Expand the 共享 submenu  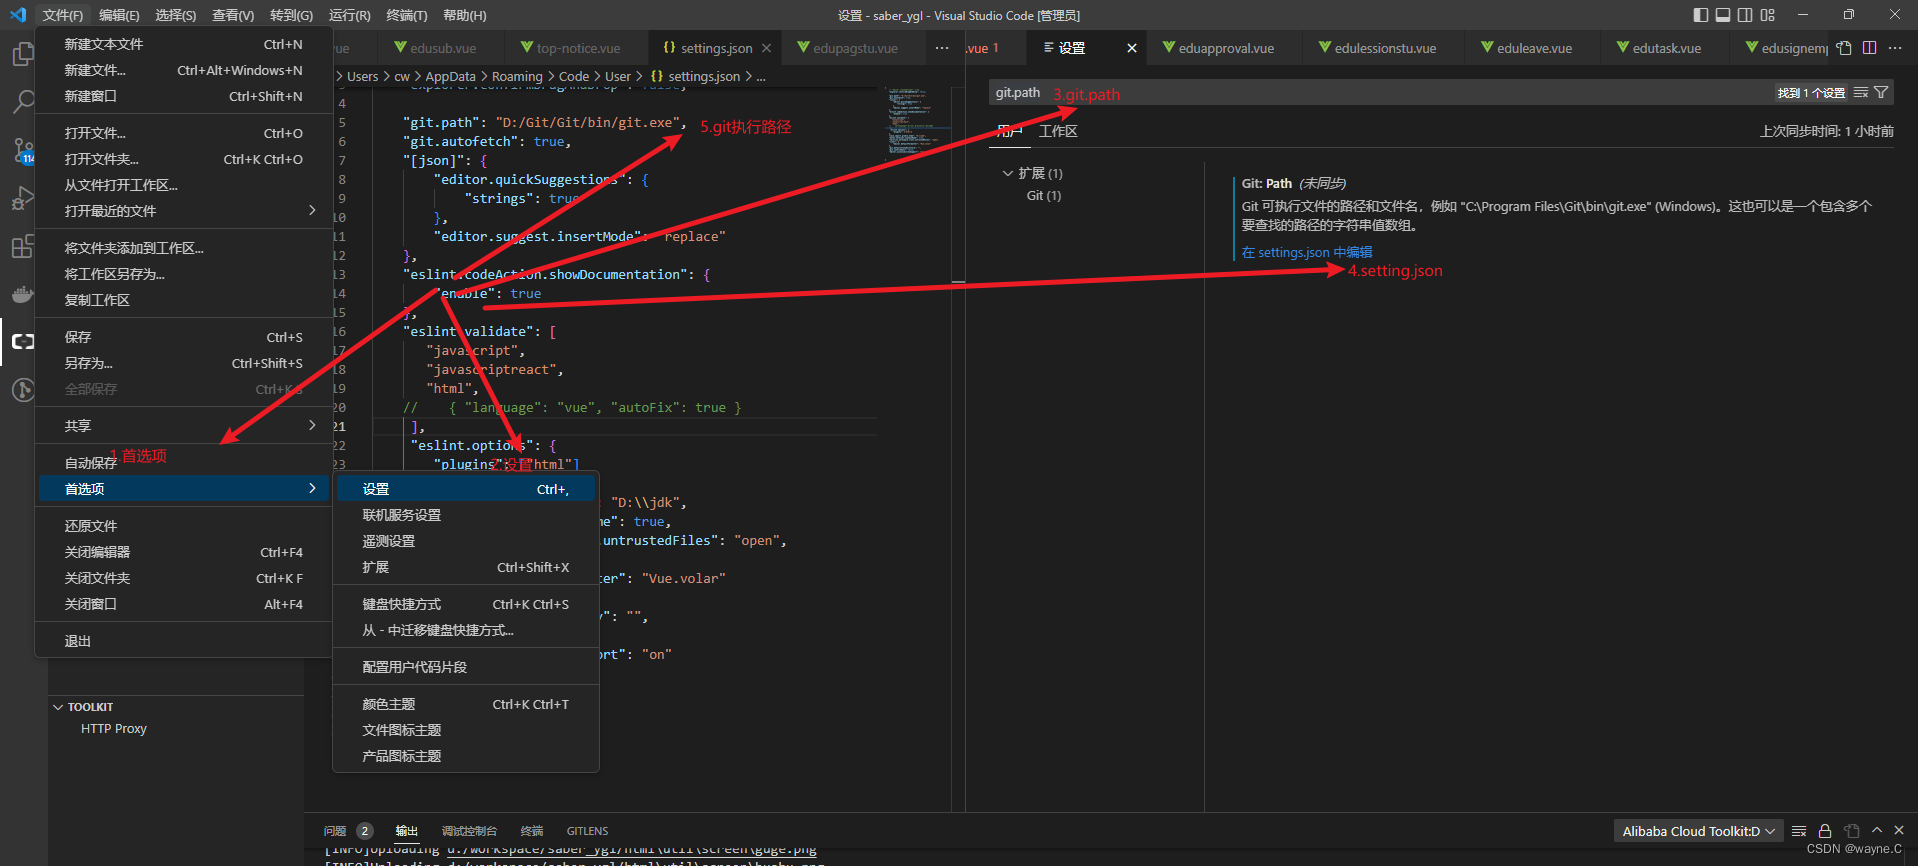(183, 426)
